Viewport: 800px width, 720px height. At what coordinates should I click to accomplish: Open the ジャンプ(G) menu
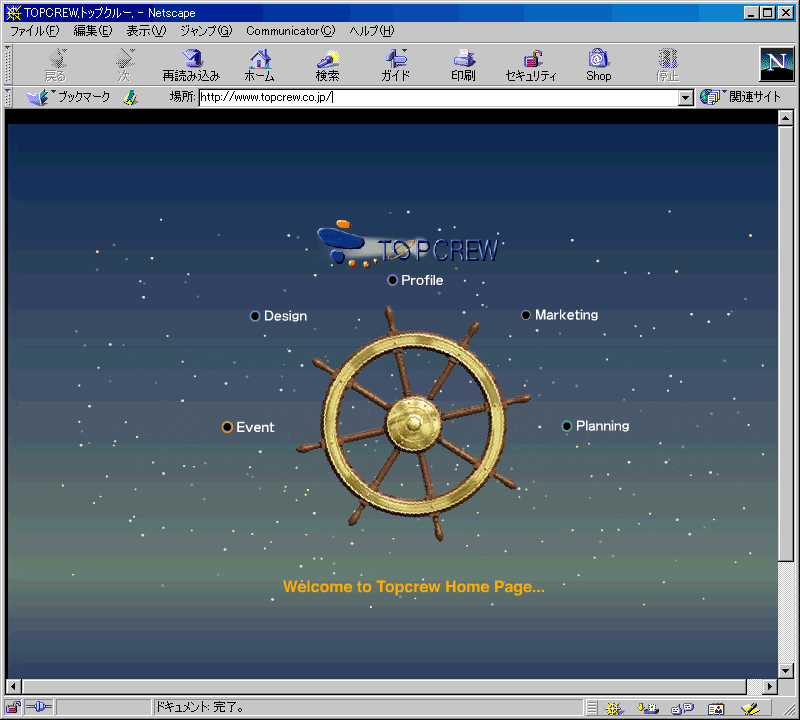click(x=206, y=31)
